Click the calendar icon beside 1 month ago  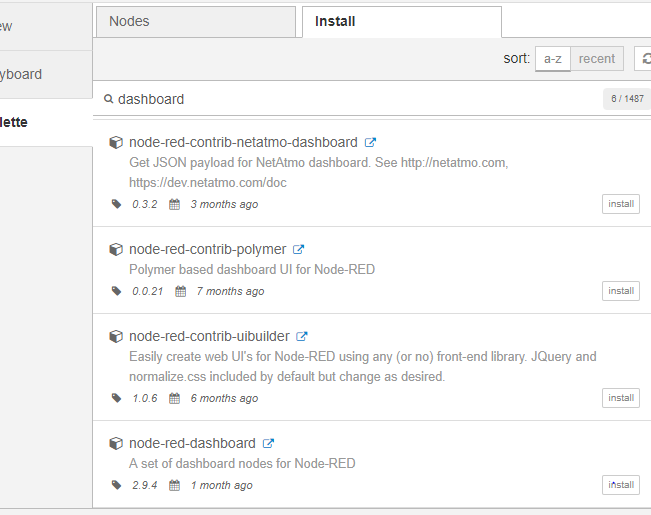coord(174,485)
